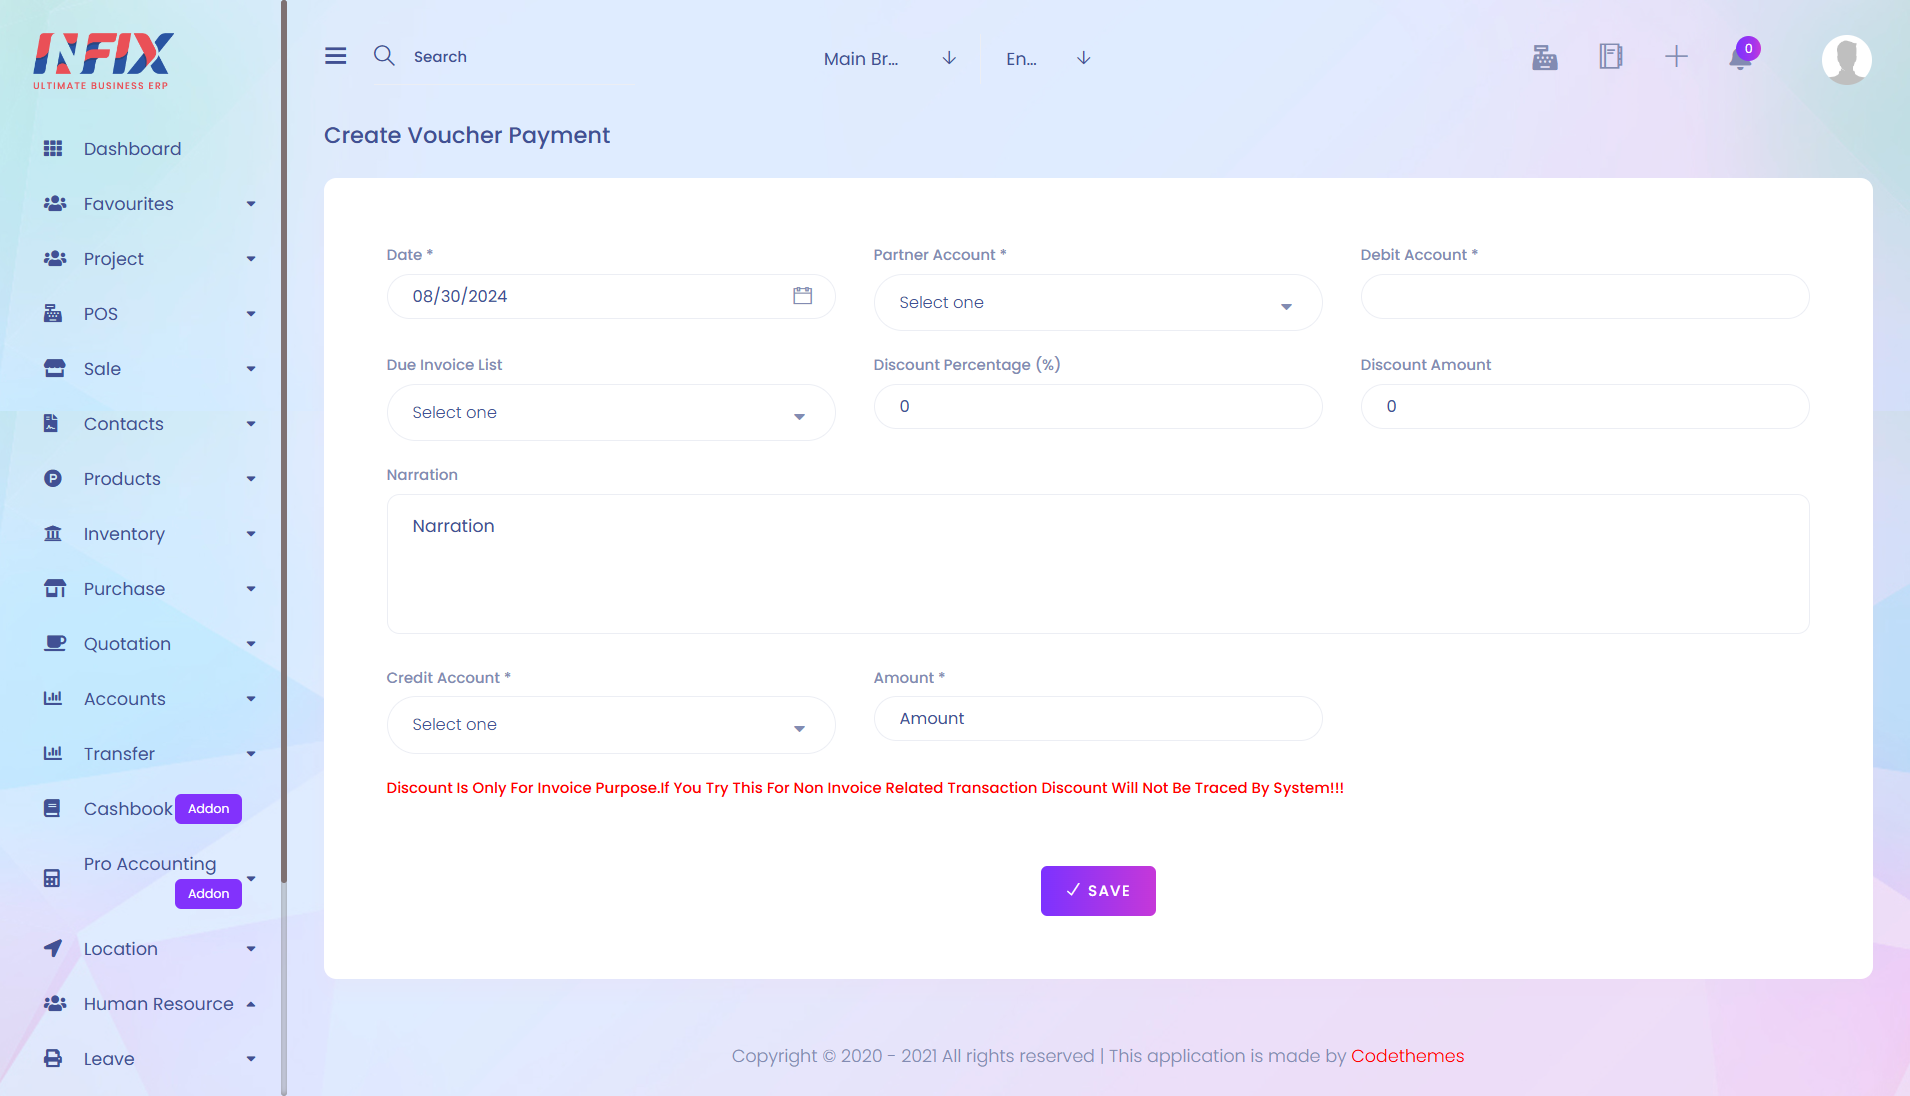Open the Due Invoice List dropdown
Viewport: 1910px width, 1096px height.
610,413
